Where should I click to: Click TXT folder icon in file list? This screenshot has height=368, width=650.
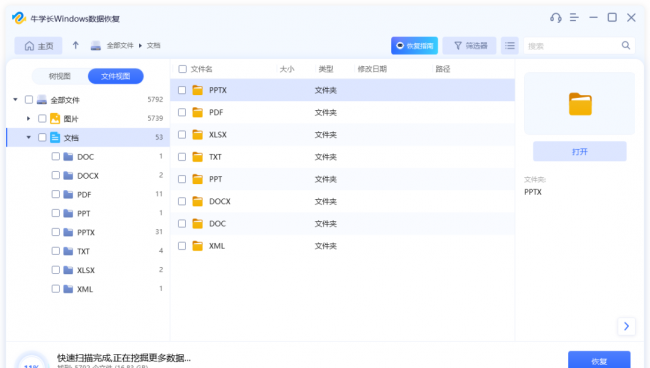tap(198, 157)
